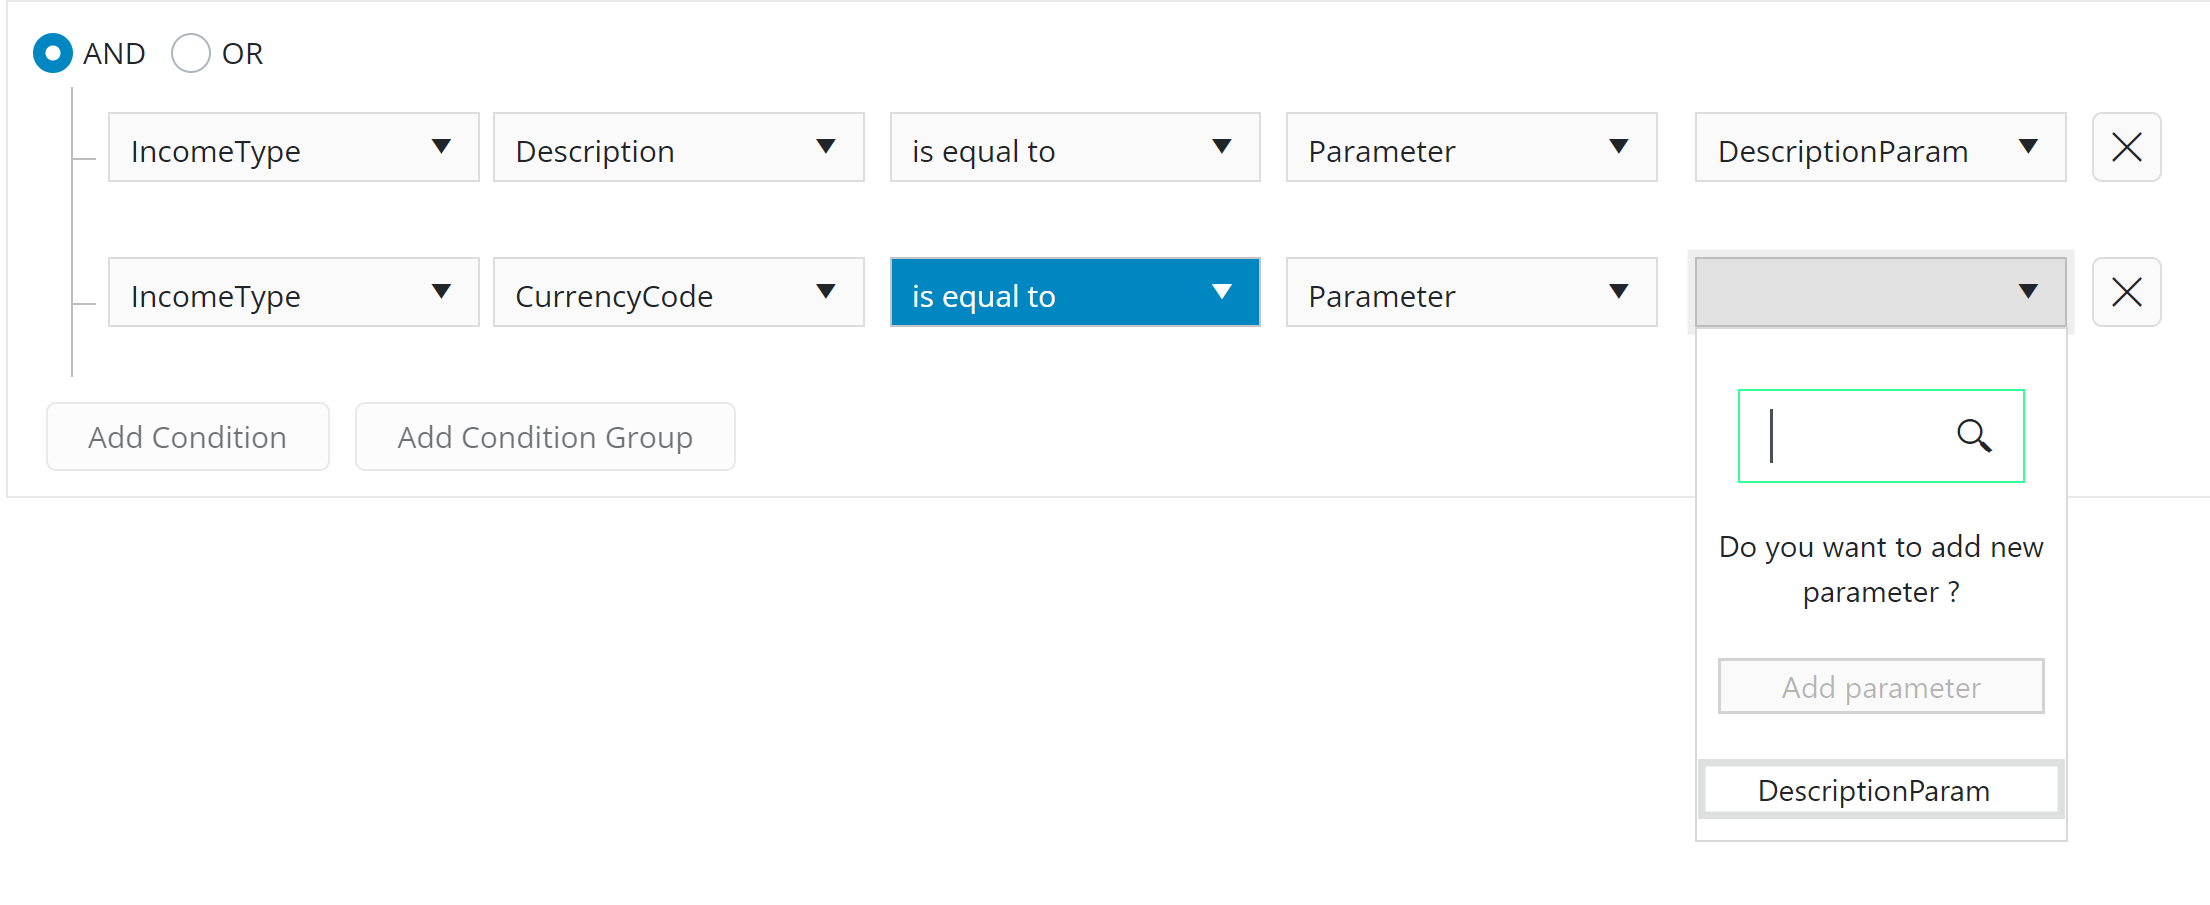Open first row 'is equal to' operator dropdown
This screenshot has height=905, width=2210.
pos(1074,148)
